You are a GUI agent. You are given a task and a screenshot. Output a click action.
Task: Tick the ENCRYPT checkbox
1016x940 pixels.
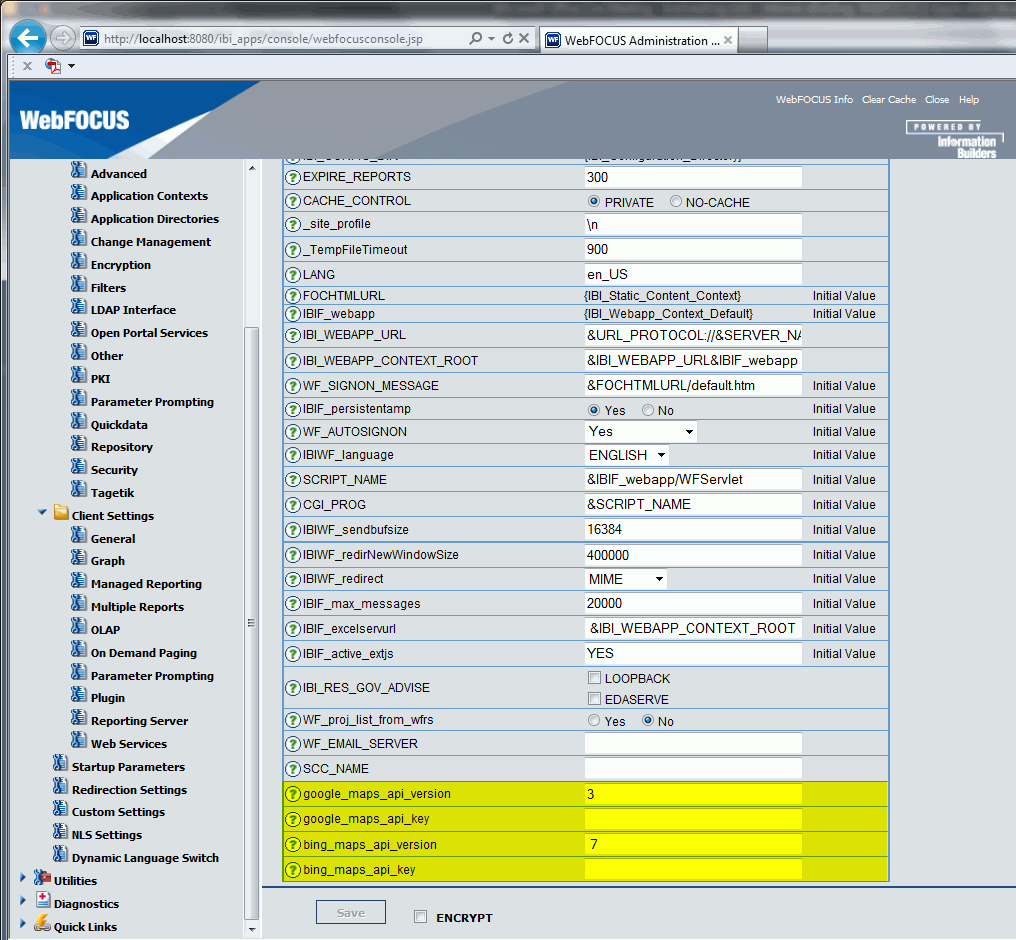tap(421, 917)
